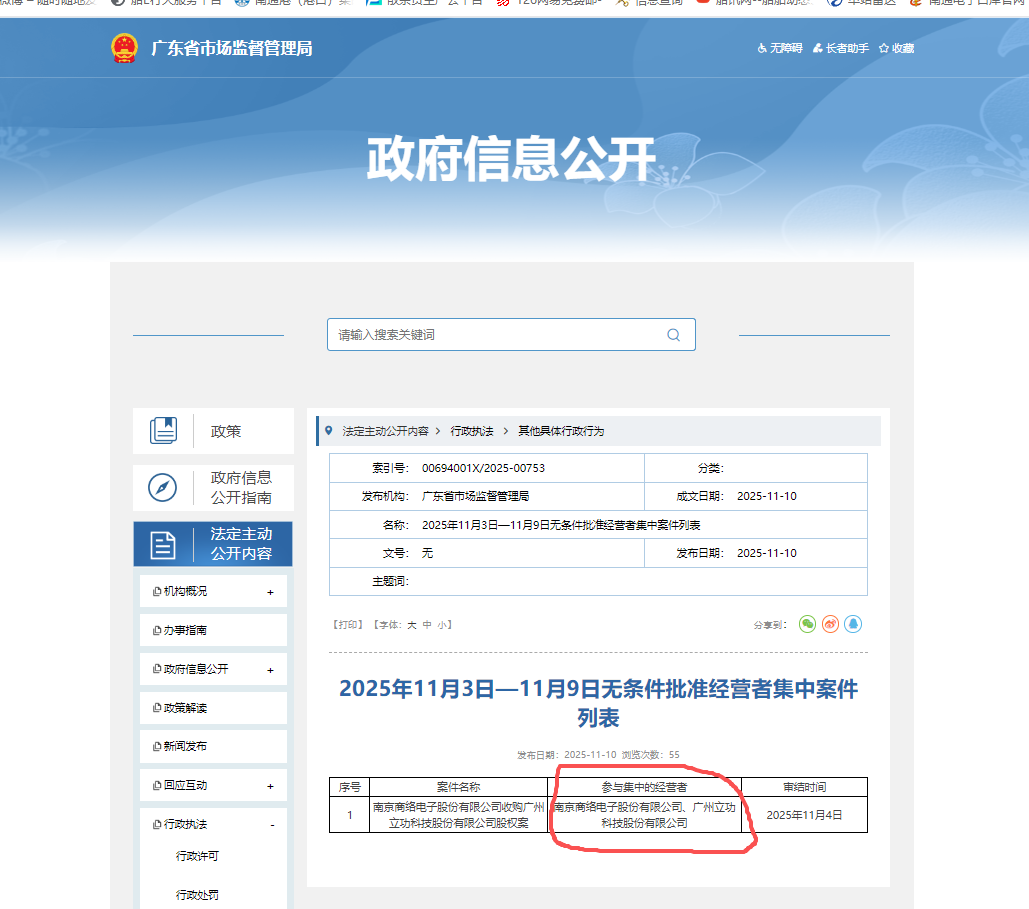The width and height of the screenshot is (1029, 909).
Task: Click the 发布日期 value in info table
Action: point(766,553)
